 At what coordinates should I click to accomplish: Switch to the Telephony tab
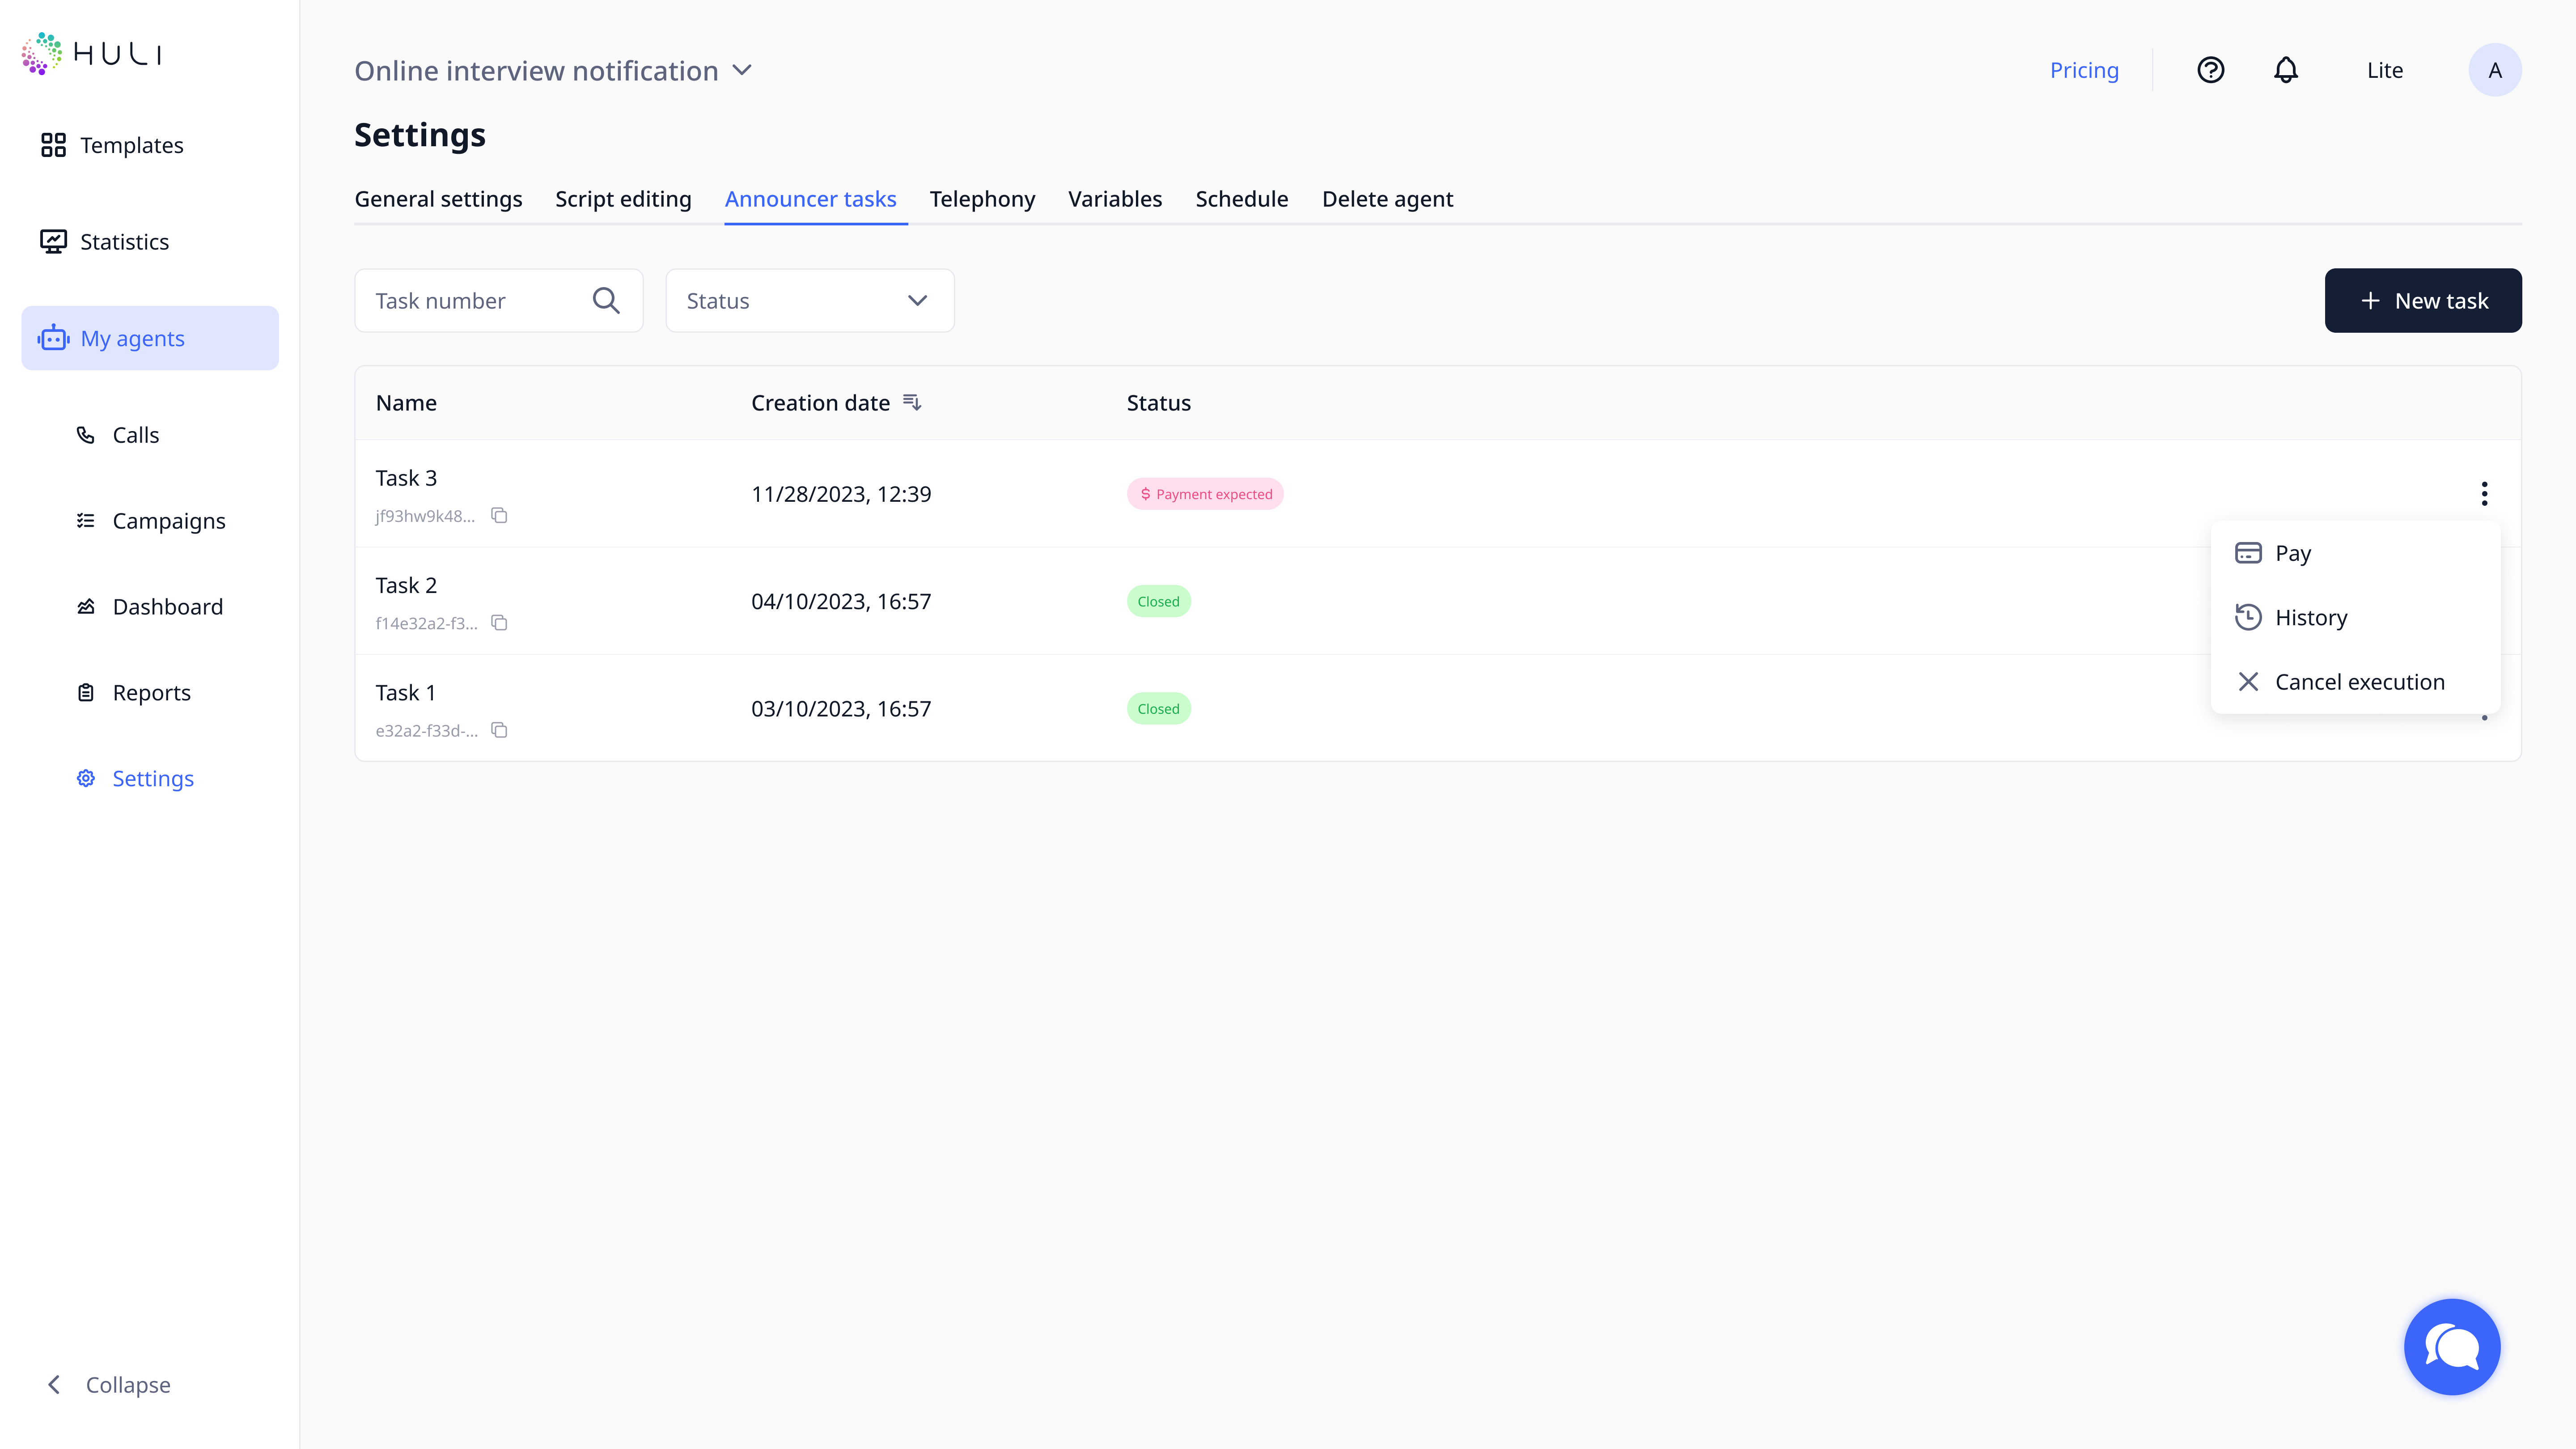[982, 199]
